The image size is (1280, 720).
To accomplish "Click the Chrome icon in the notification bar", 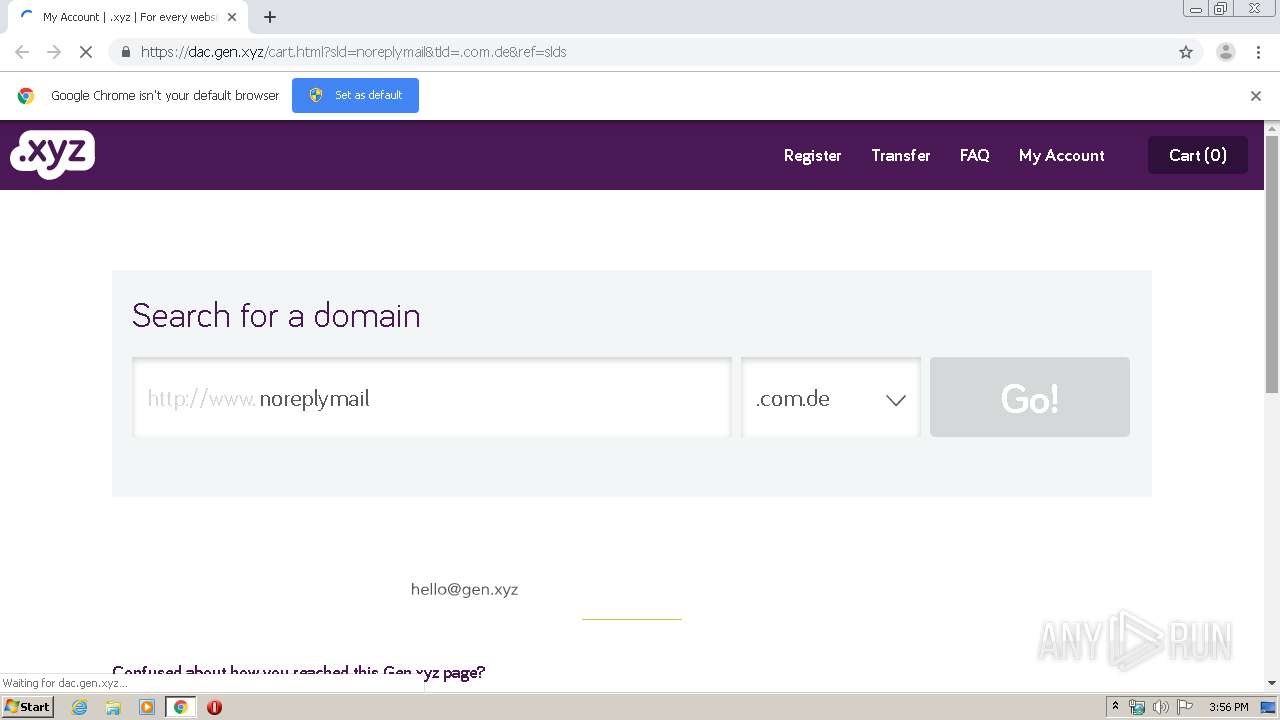I will point(26,96).
